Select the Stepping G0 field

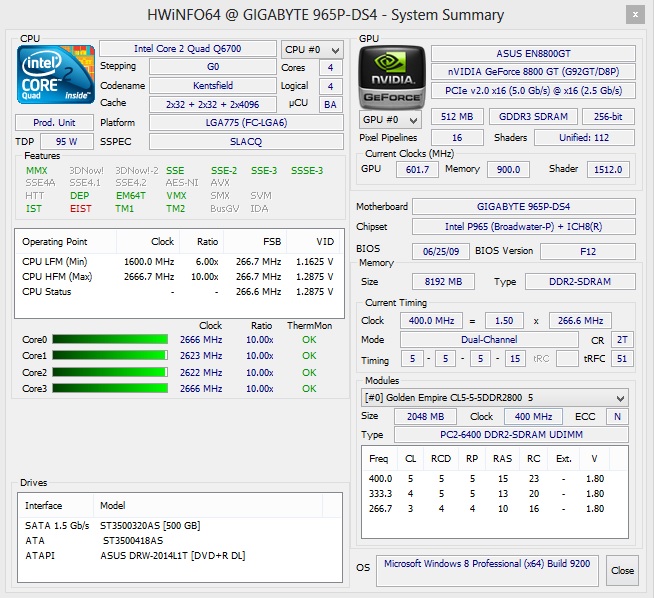(x=213, y=67)
